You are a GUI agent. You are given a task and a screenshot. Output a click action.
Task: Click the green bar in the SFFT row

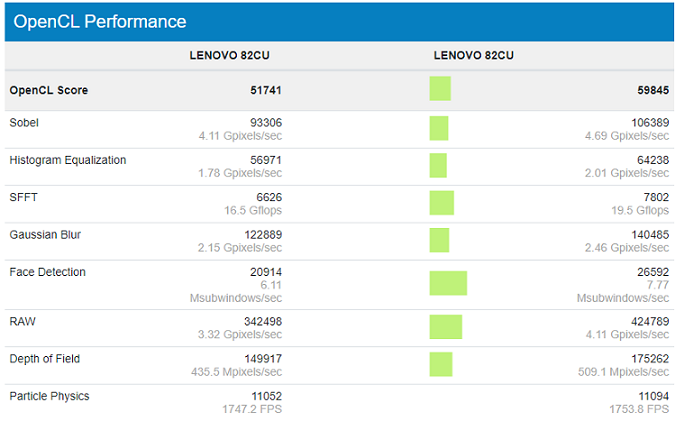pyautogui.click(x=441, y=203)
